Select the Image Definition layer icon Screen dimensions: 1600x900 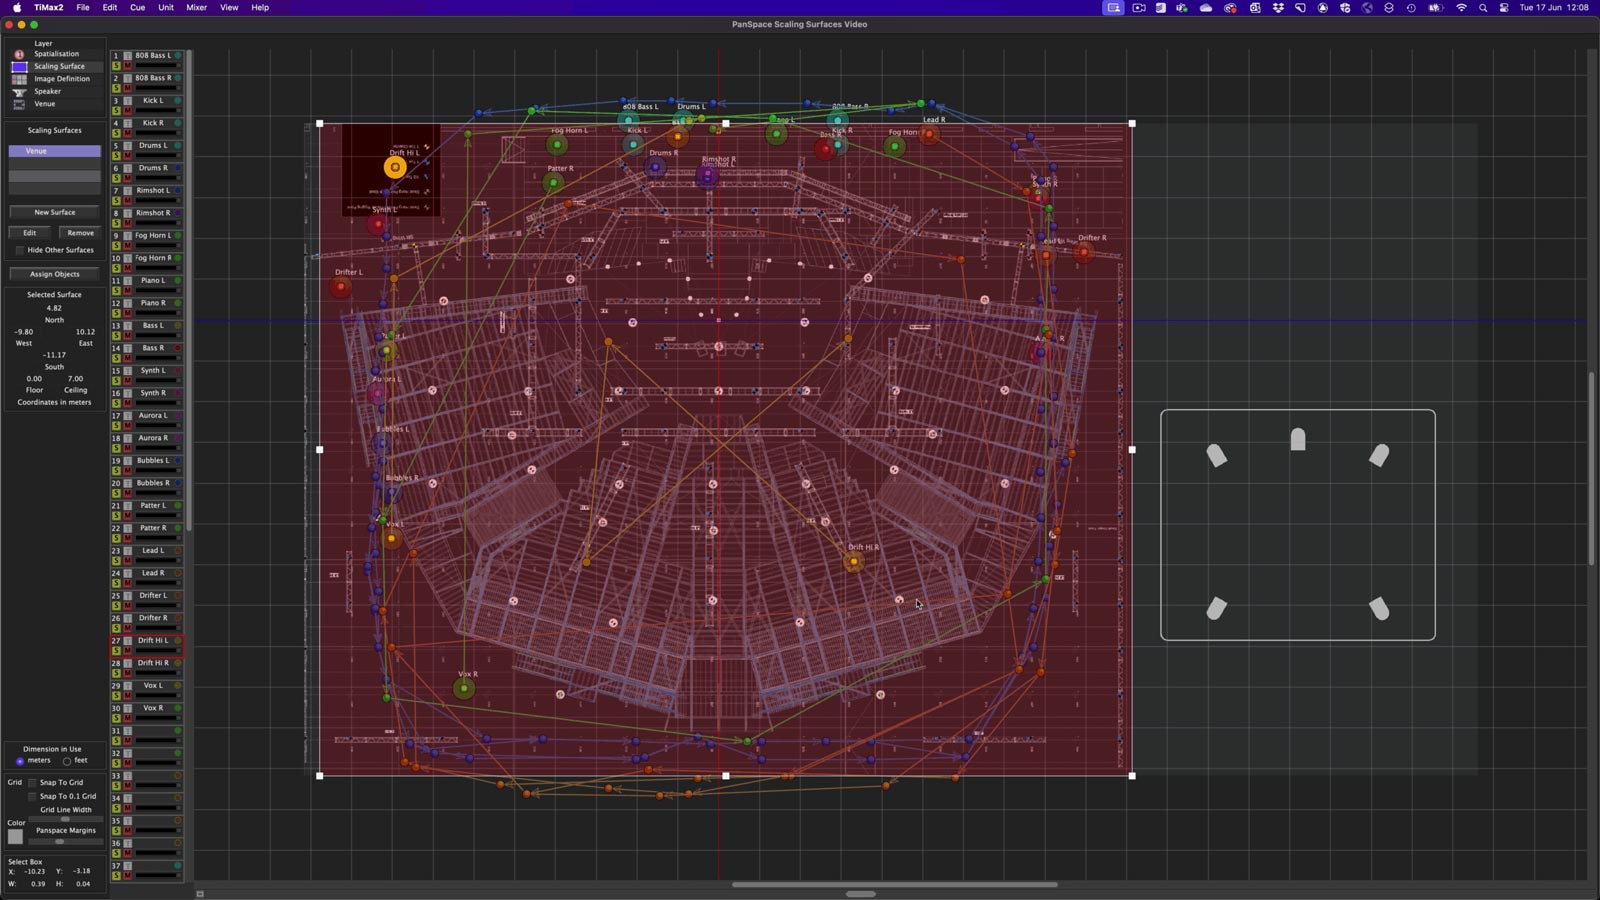point(19,79)
